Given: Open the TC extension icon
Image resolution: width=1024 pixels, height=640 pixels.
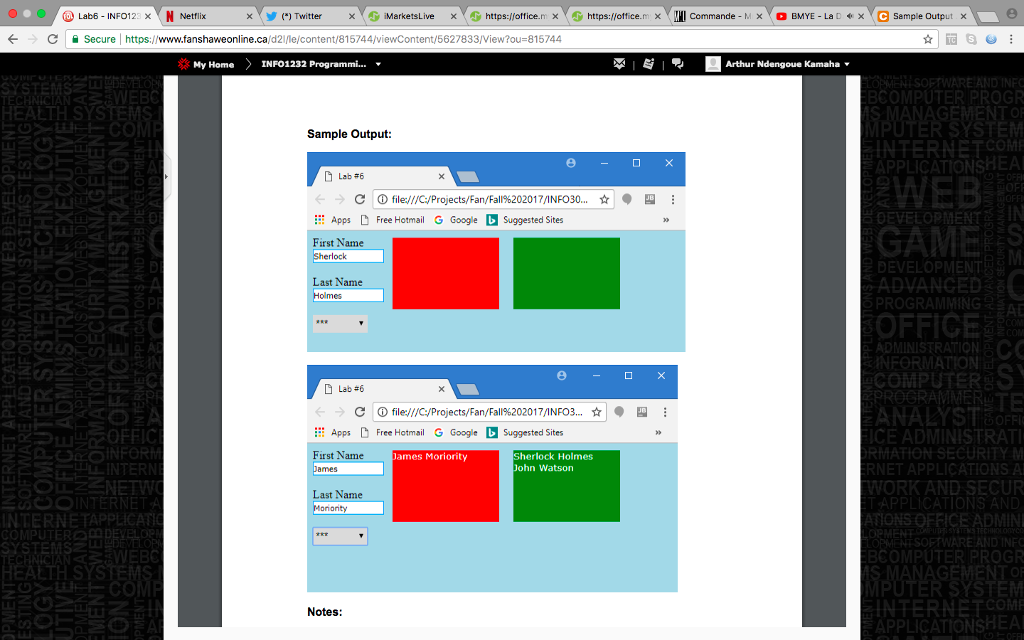Looking at the screenshot, I should (952, 39).
